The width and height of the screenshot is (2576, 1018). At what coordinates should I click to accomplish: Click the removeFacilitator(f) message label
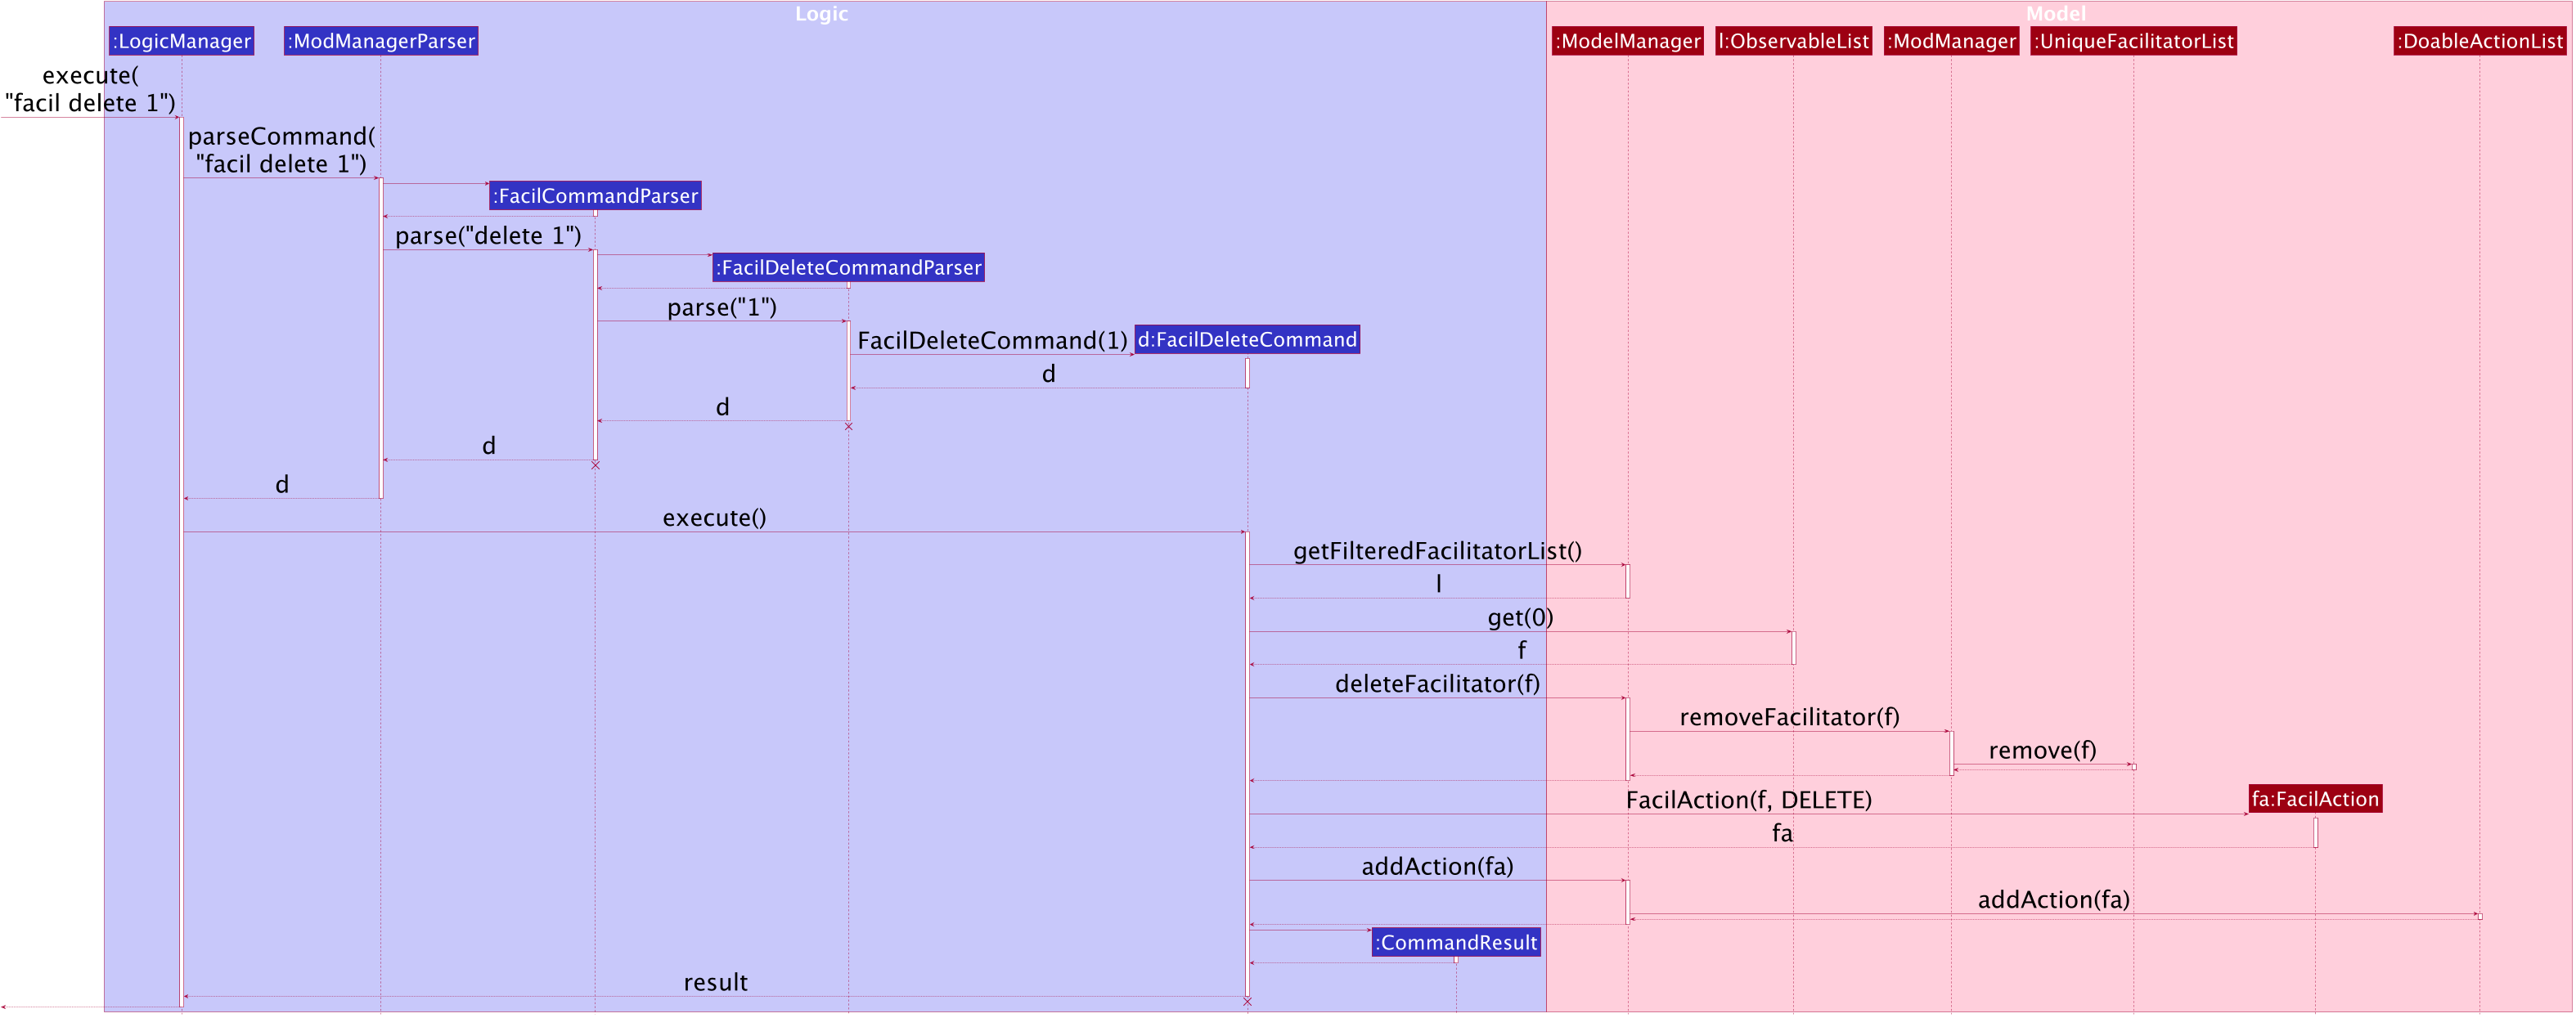pos(1789,716)
